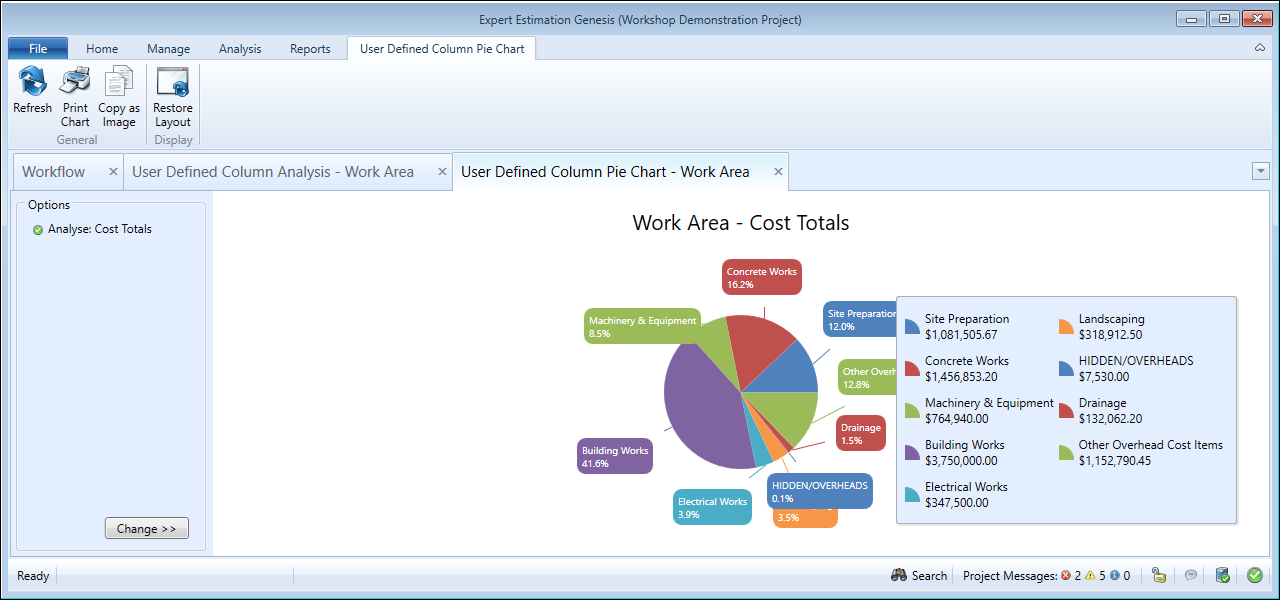Click the padlock icon in status bar
Screen dimensions: 1280x600
[x=1158, y=575]
